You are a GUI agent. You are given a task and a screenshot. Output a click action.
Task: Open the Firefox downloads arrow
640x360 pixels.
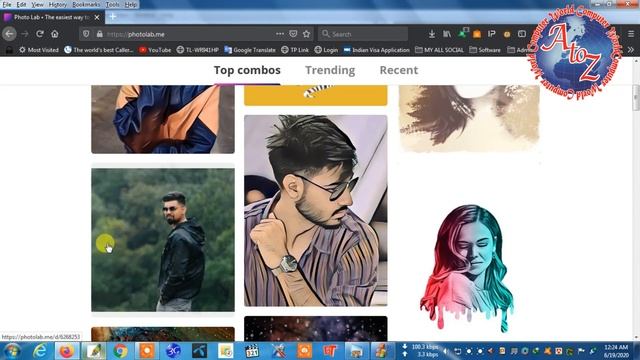coord(431,34)
